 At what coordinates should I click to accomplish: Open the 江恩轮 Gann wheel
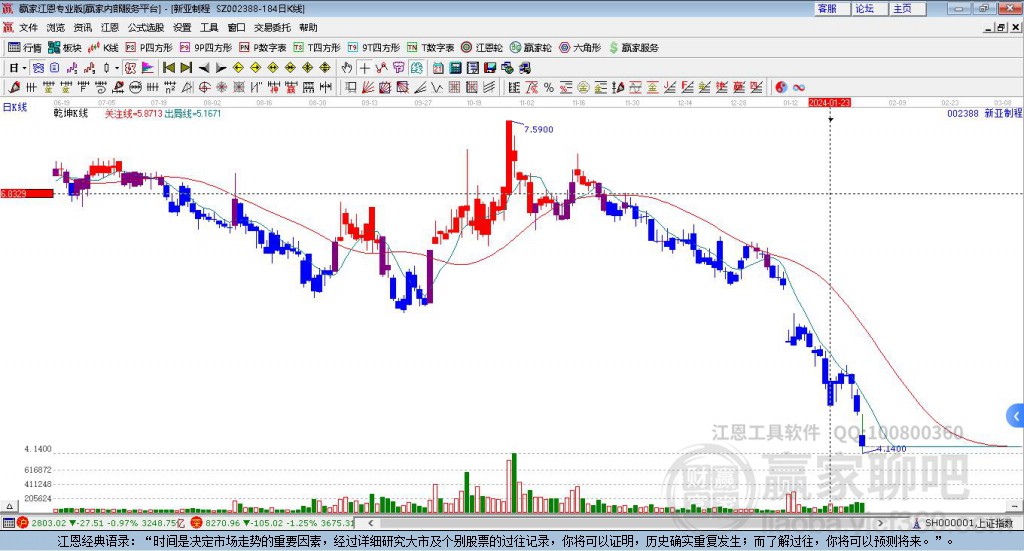point(482,48)
